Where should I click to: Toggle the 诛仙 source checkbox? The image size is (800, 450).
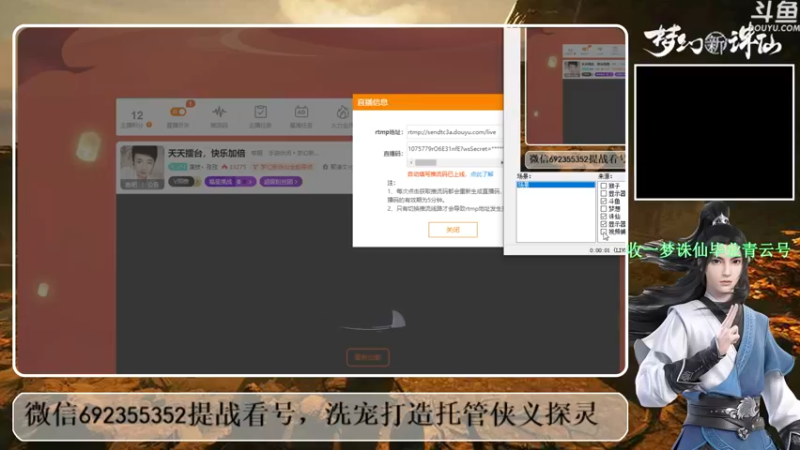click(x=604, y=217)
